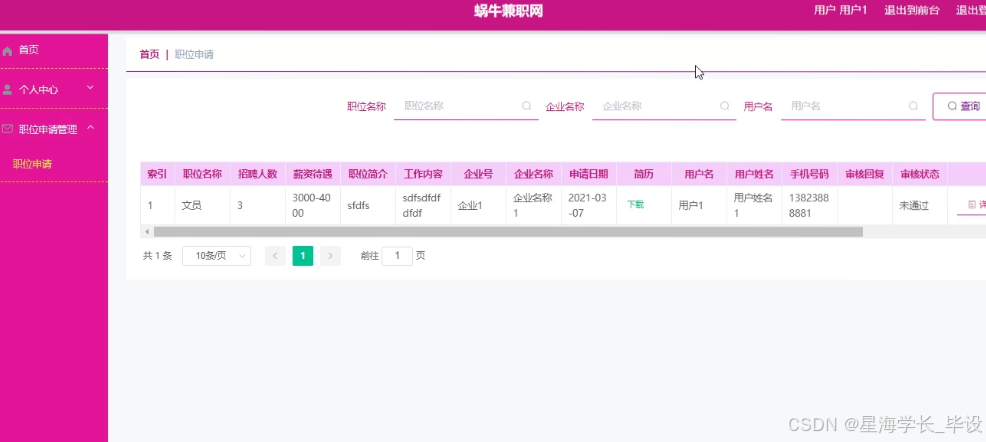
Task: Click the 索引 column header
Action: [157, 174]
